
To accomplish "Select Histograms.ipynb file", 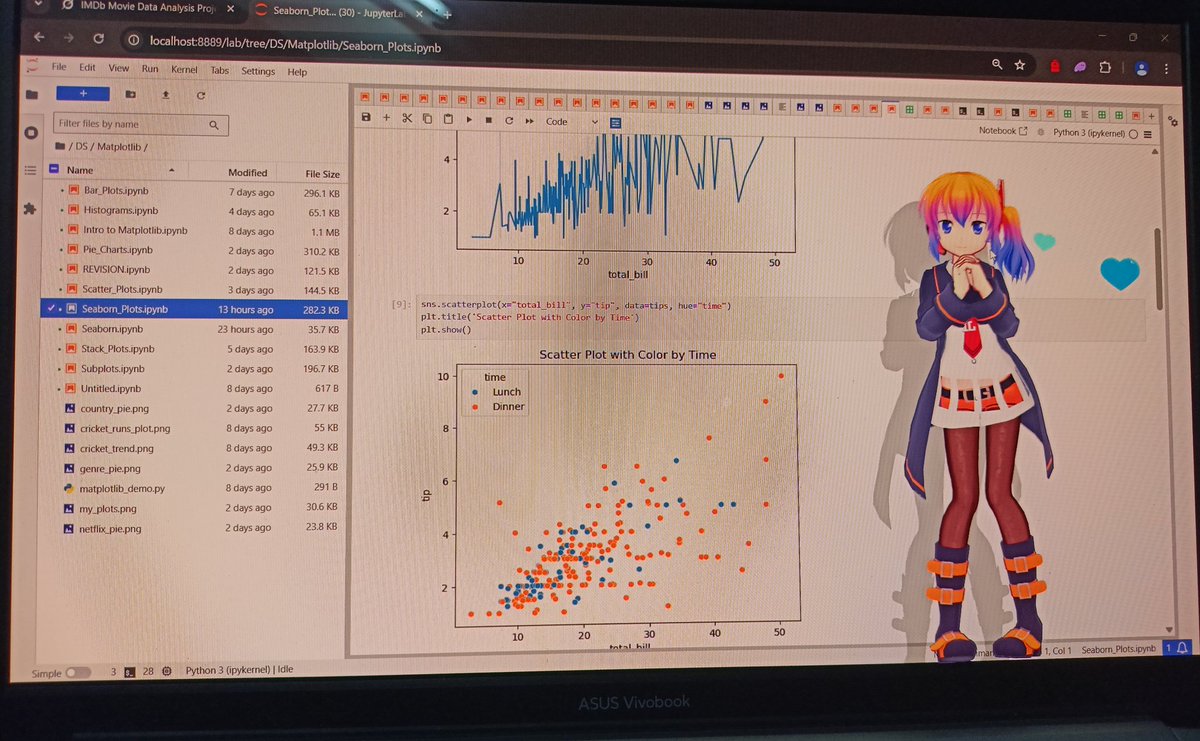I will tap(120, 211).
